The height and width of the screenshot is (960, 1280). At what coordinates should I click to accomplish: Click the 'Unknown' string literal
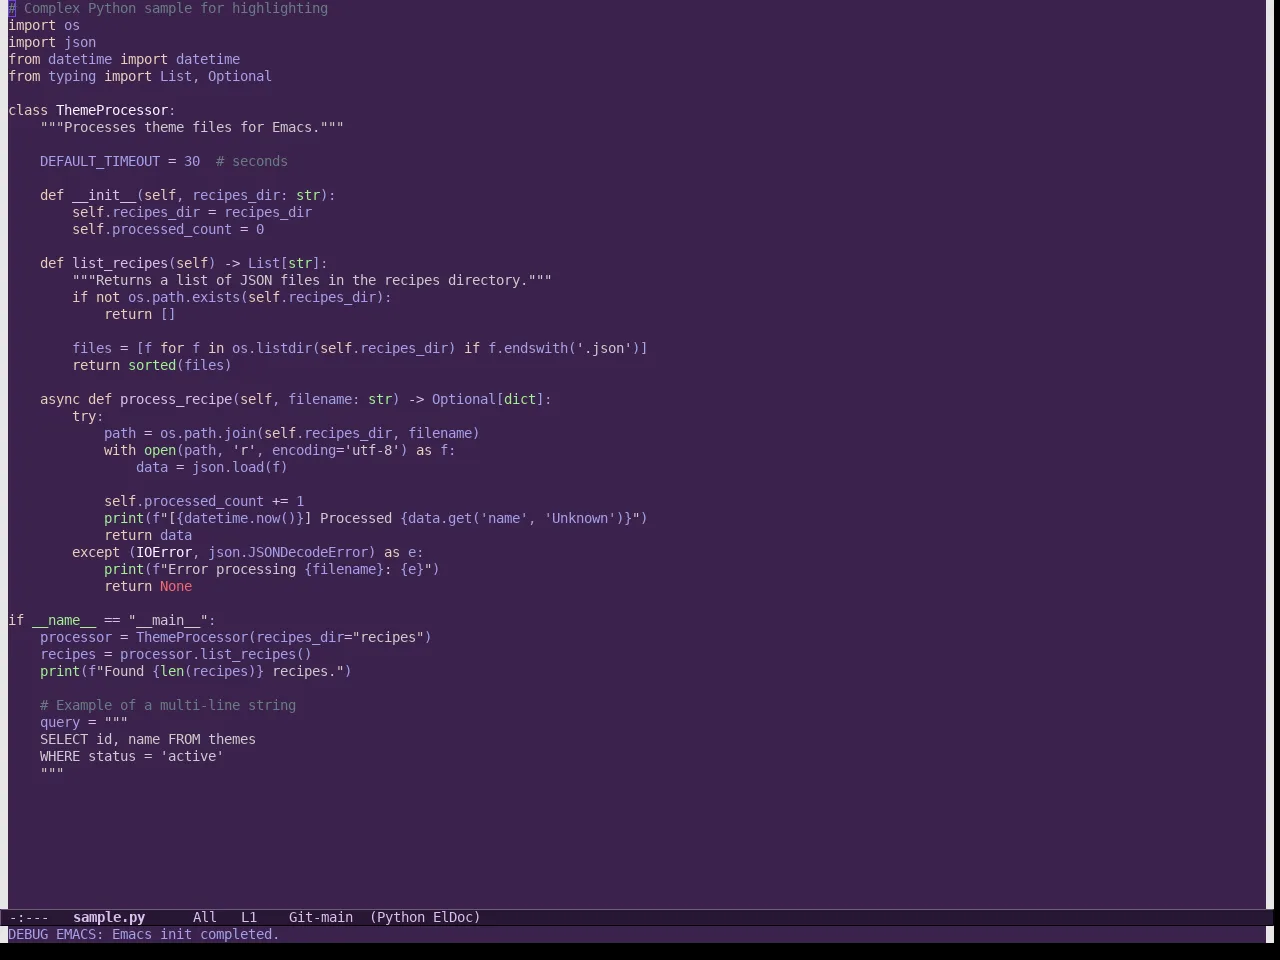tap(580, 518)
